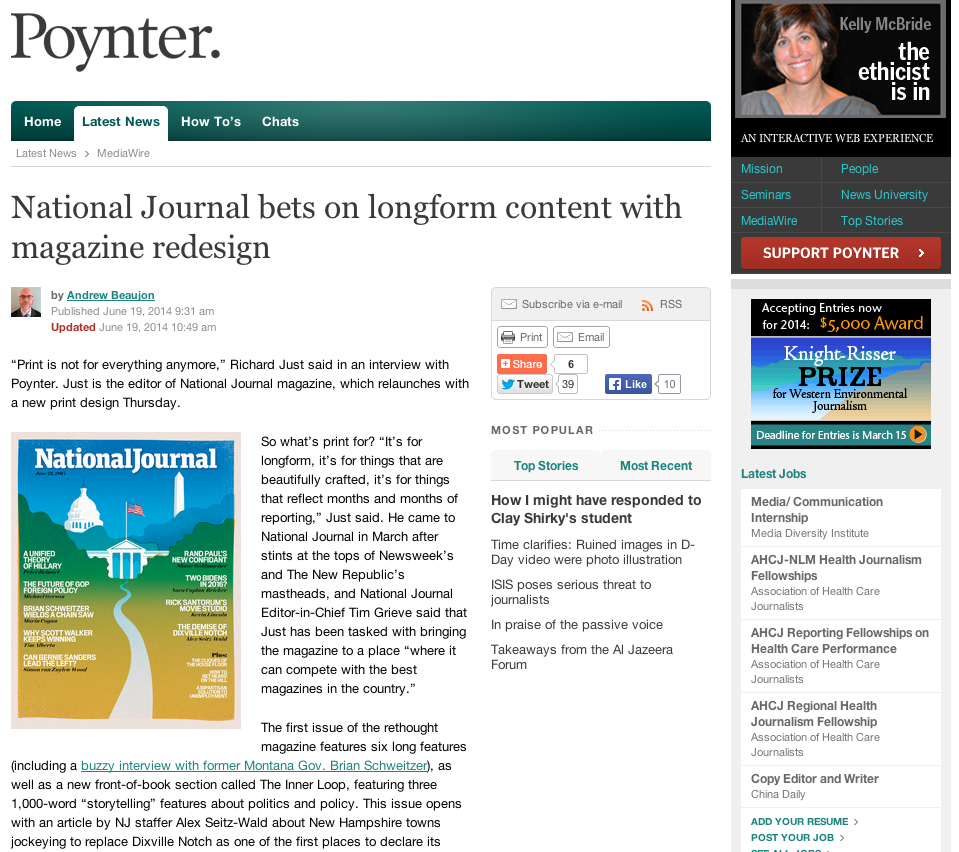Screen dimensions: 959x852
Task: Switch to the Chats tab
Action: 280,122
